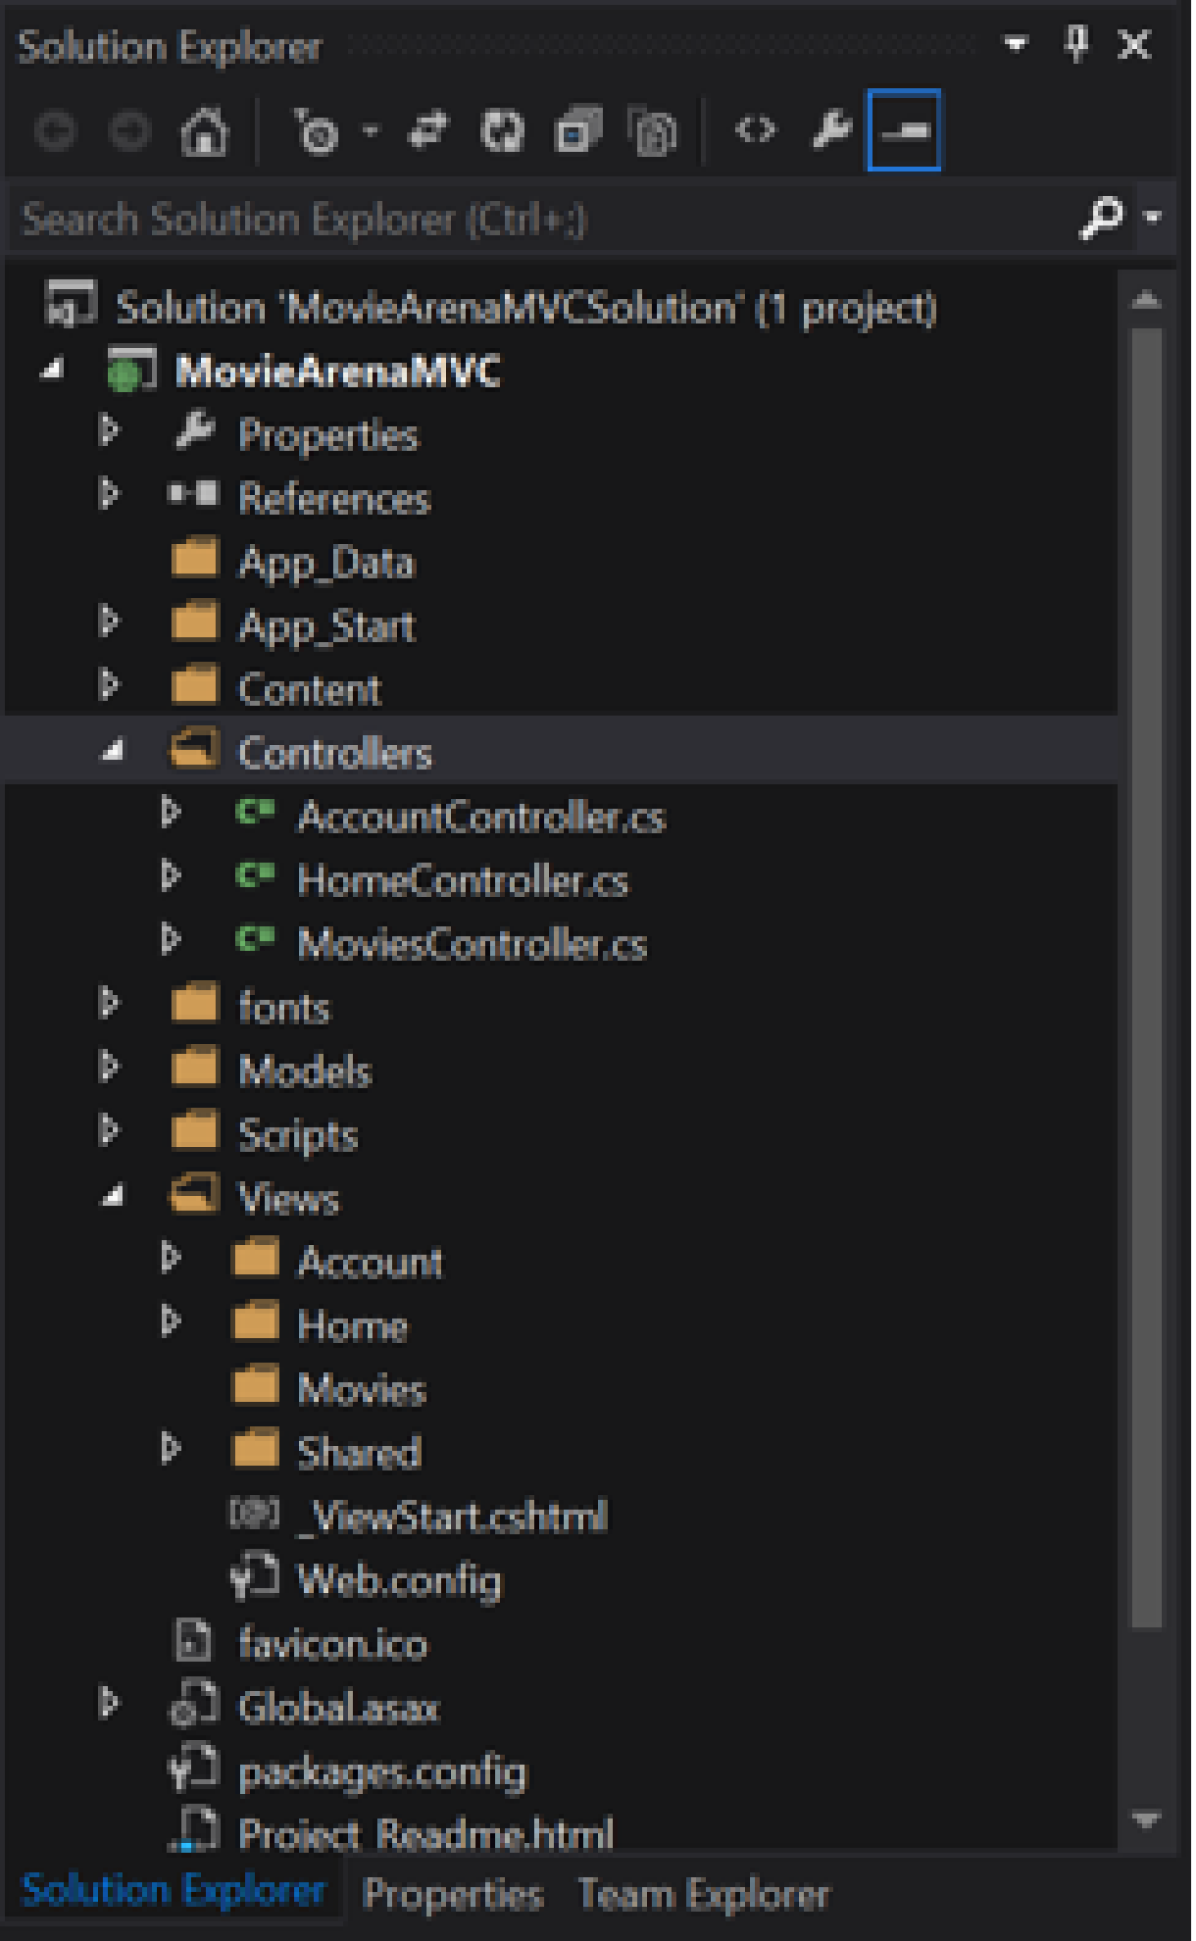Click the Back navigation arrow in toolbar
This screenshot has width=1196, height=1941.
[x=55, y=131]
